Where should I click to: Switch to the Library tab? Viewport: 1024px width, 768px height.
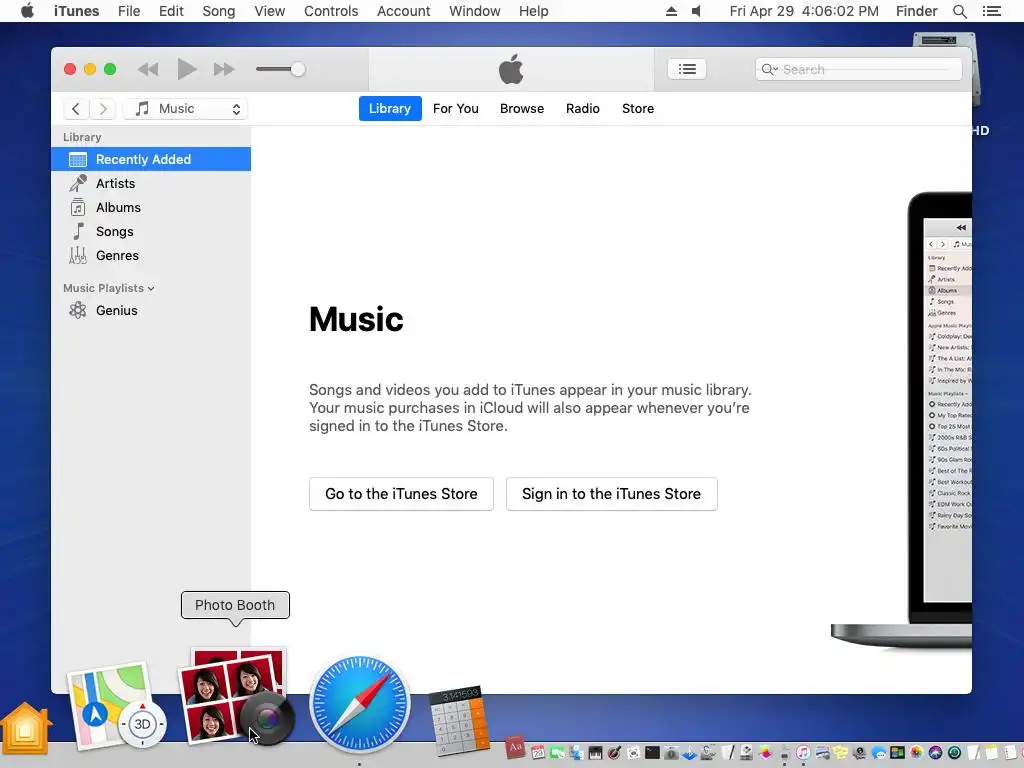point(390,108)
